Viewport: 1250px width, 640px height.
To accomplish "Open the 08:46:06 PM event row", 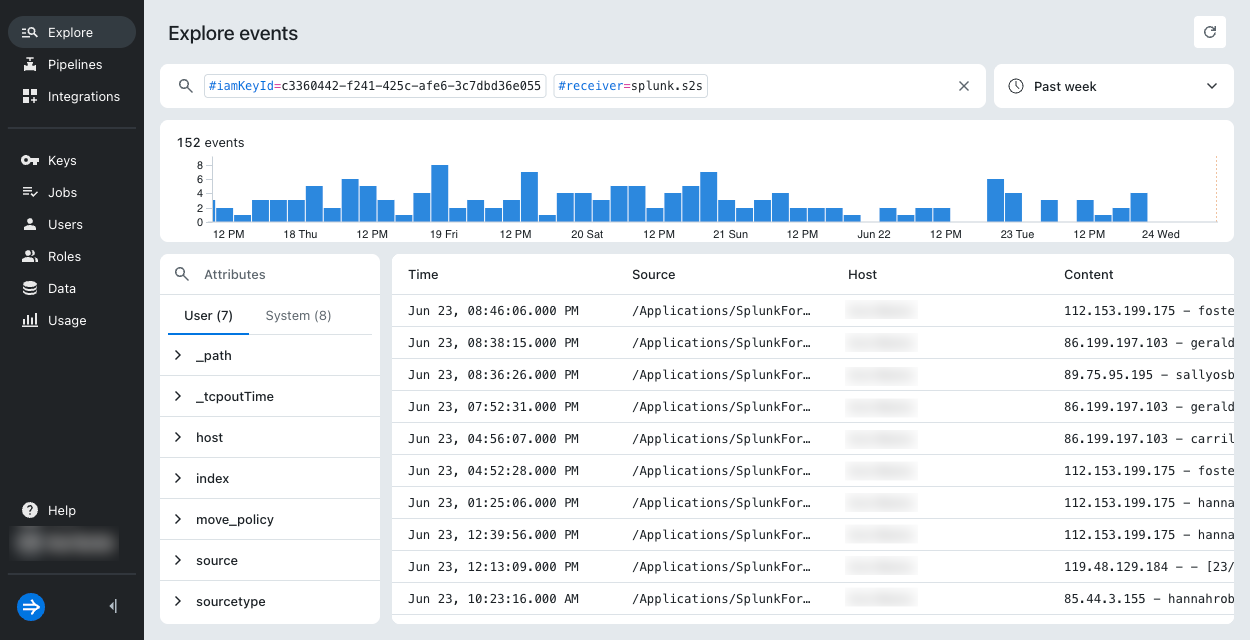I will pos(813,311).
